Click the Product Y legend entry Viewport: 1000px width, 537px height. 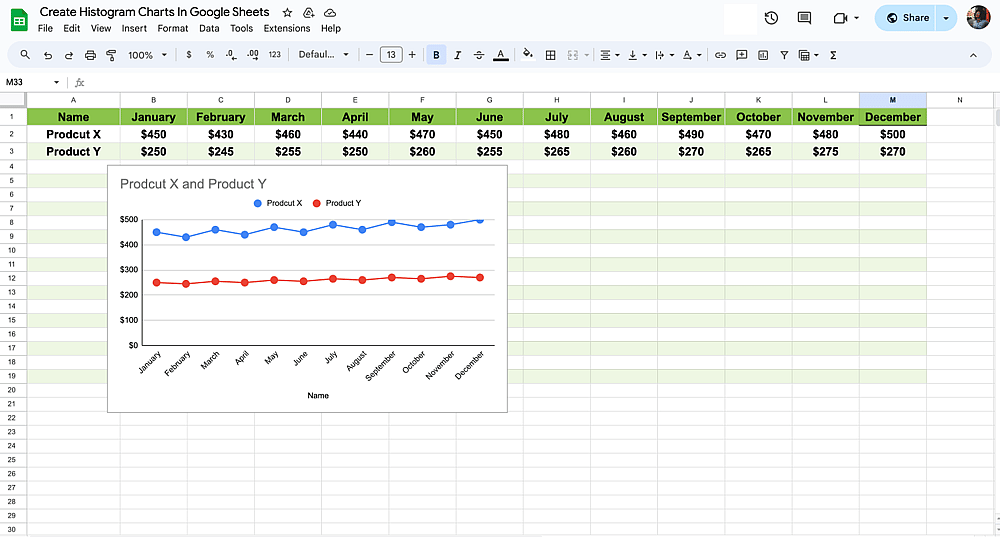[337, 203]
